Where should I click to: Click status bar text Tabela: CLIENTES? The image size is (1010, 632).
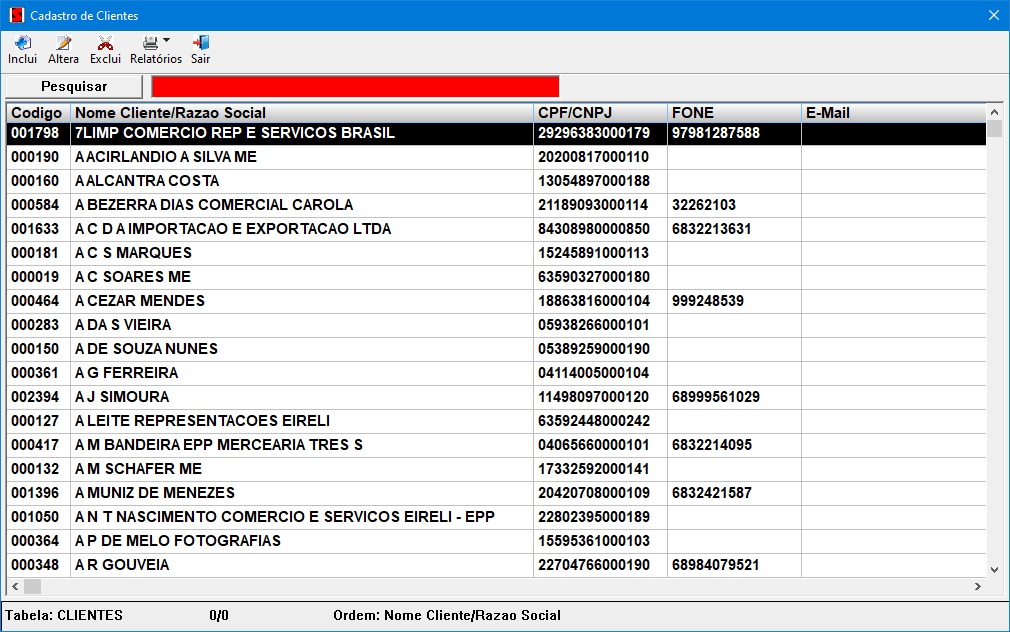click(64, 615)
